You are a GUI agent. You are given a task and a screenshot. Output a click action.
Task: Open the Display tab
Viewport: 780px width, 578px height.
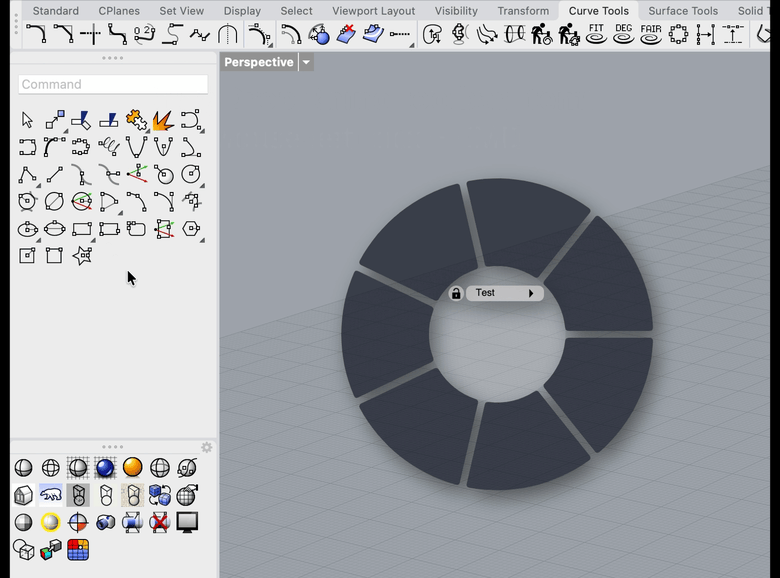(x=242, y=10)
